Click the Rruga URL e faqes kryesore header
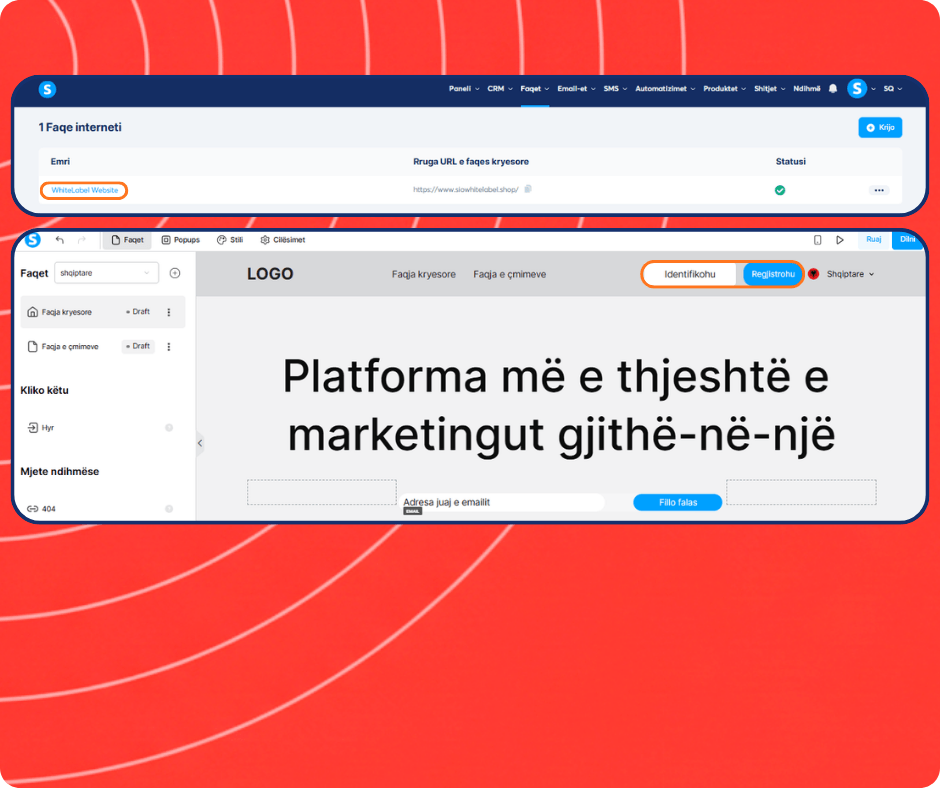 coord(471,161)
